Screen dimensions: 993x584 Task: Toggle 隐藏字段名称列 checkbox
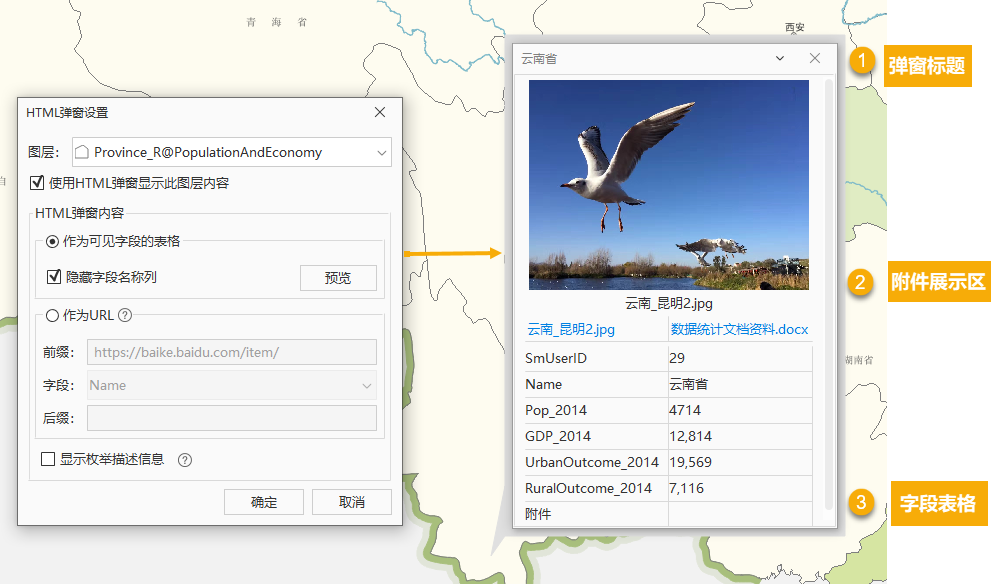[54, 277]
